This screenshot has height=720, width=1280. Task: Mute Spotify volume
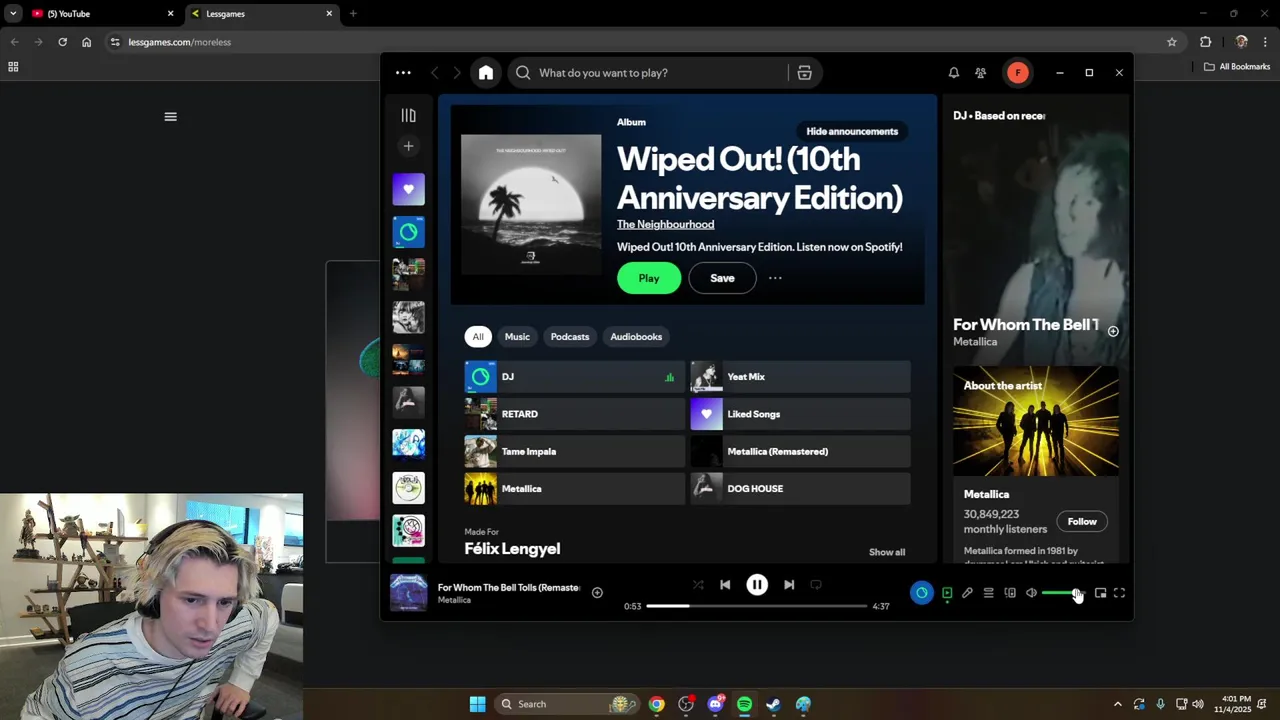[1031, 593]
